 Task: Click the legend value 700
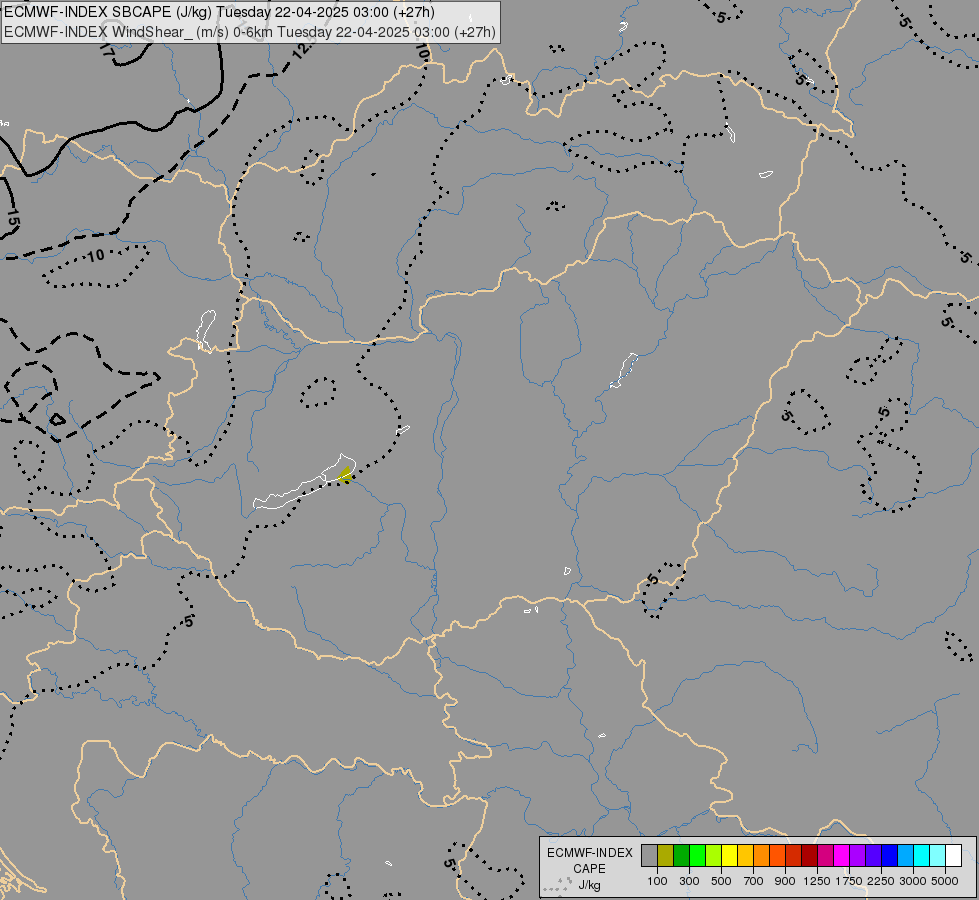point(754,881)
